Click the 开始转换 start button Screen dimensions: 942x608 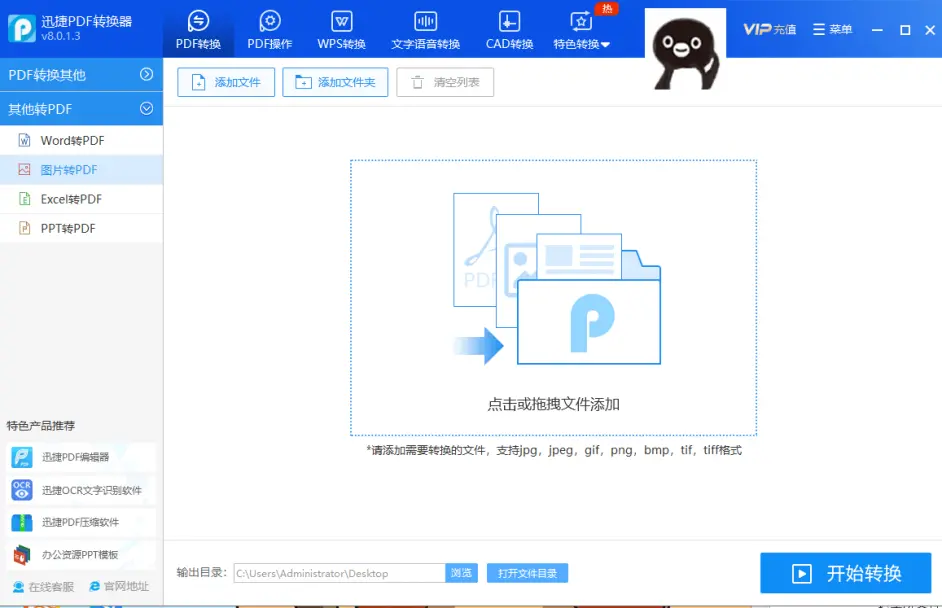pos(846,573)
